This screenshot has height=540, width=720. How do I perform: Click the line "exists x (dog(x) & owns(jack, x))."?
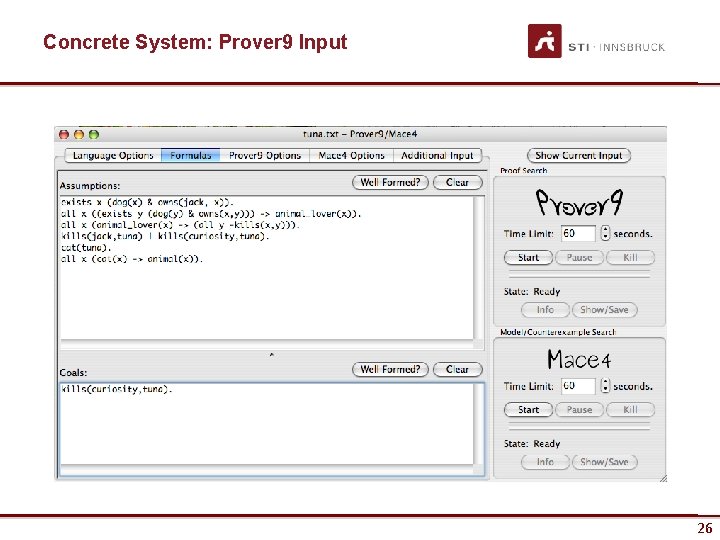(147, 202)
